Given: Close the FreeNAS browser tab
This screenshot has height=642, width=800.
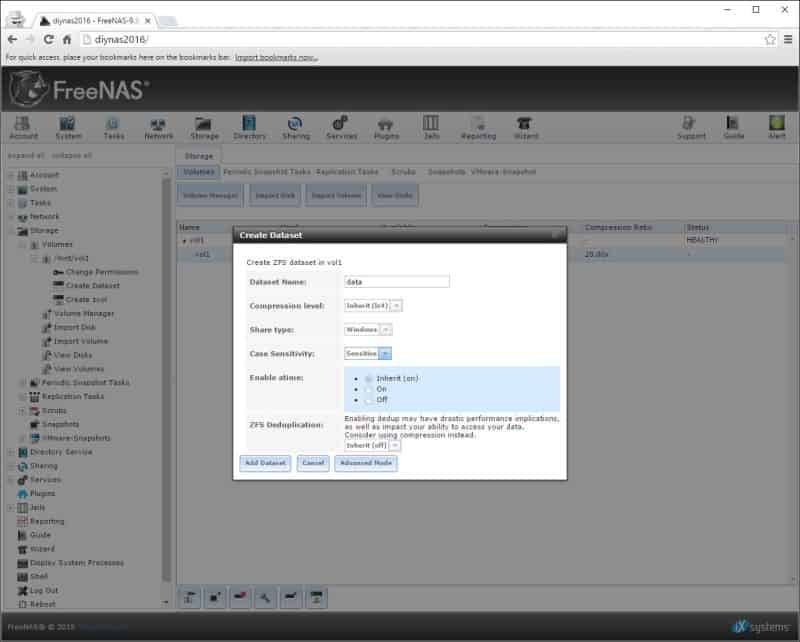Looking at the screenshot, I should pos(147,21).
